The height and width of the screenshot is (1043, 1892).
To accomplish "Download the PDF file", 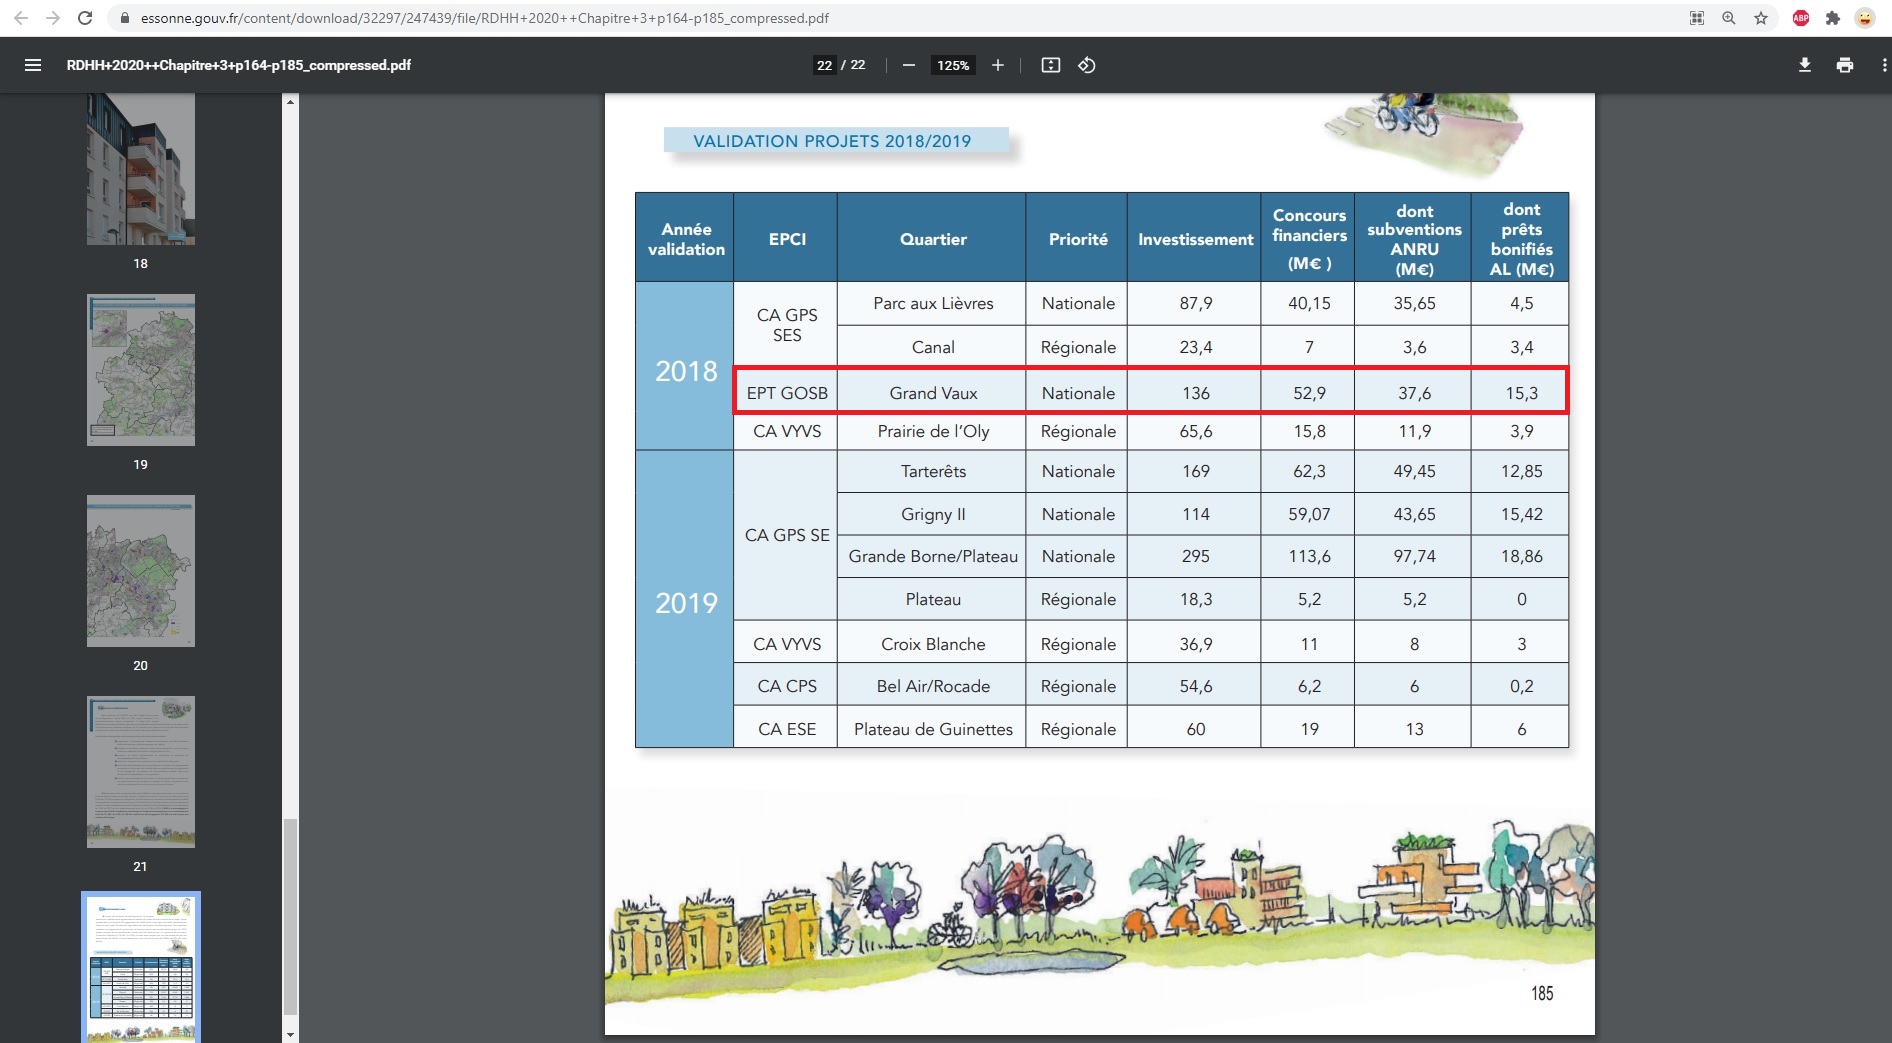I will click(x=1804, y=65).
